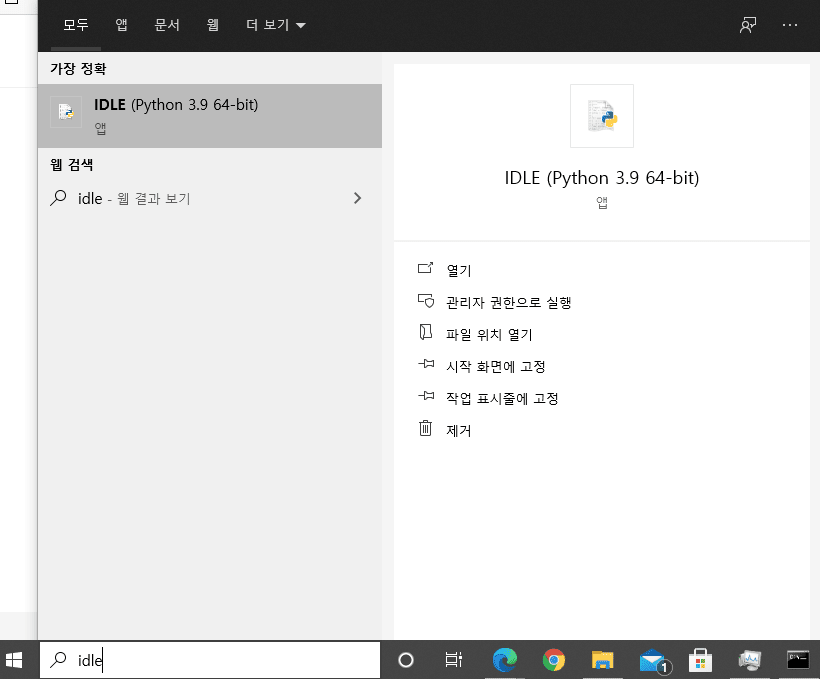Click the 관리자 권한으로 실행 shield icon
The width and height of the screenshot is (820, 679).
point(425,302)
